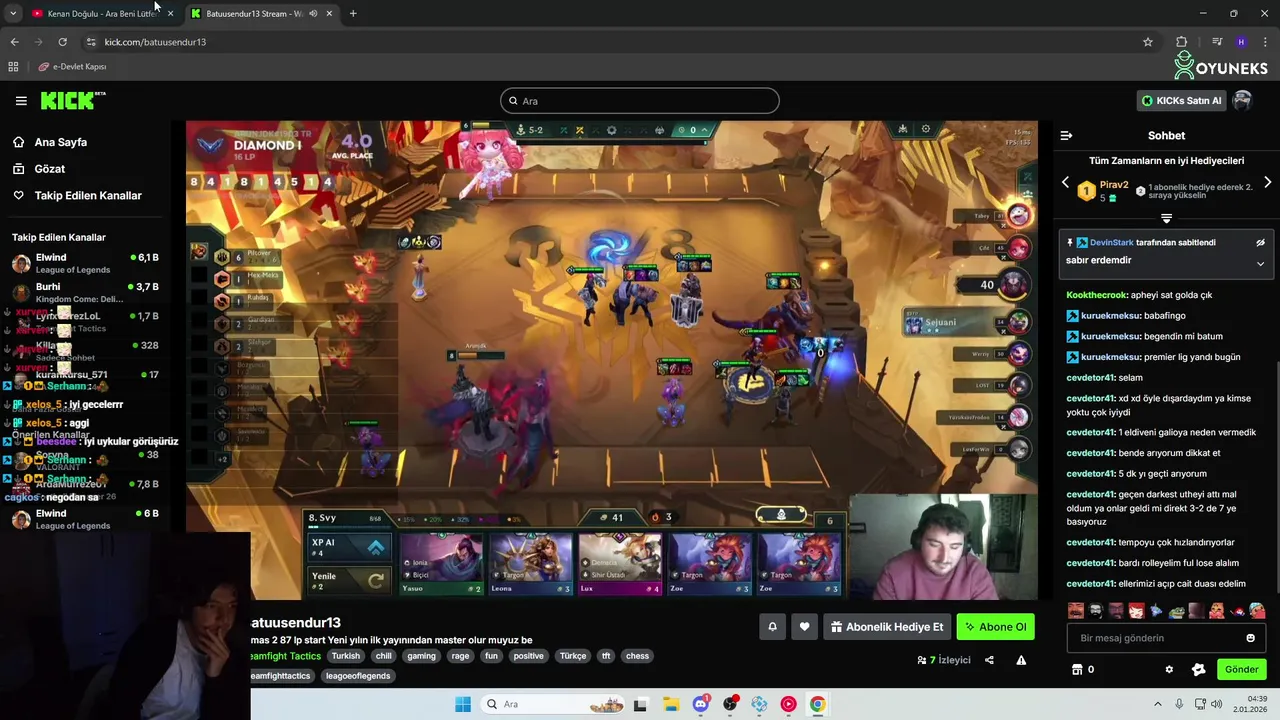Click the Gönder send button
The height and width of the screenshot is (720, 1280).
tap(1241, 670)
